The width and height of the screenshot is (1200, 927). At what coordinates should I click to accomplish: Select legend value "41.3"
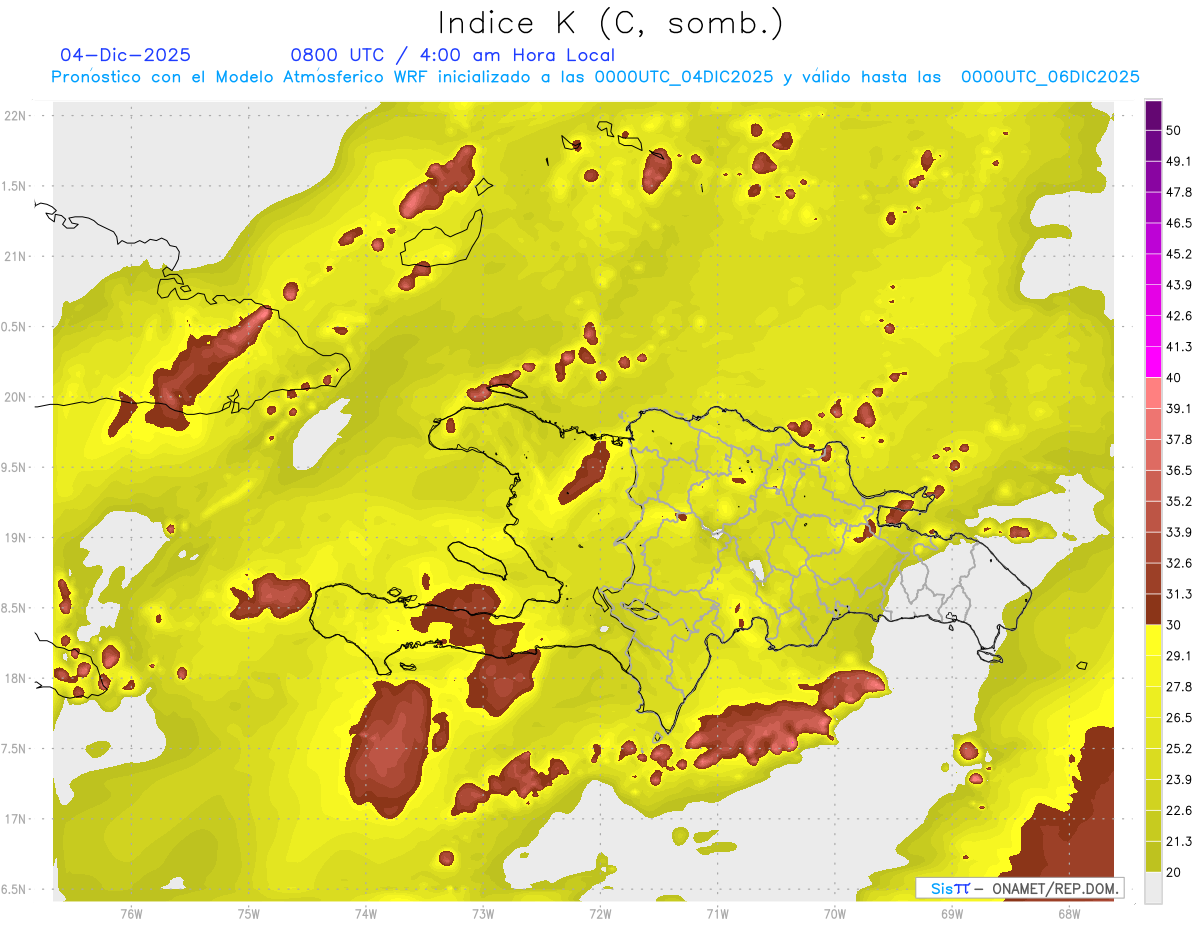coord(1179,347)
